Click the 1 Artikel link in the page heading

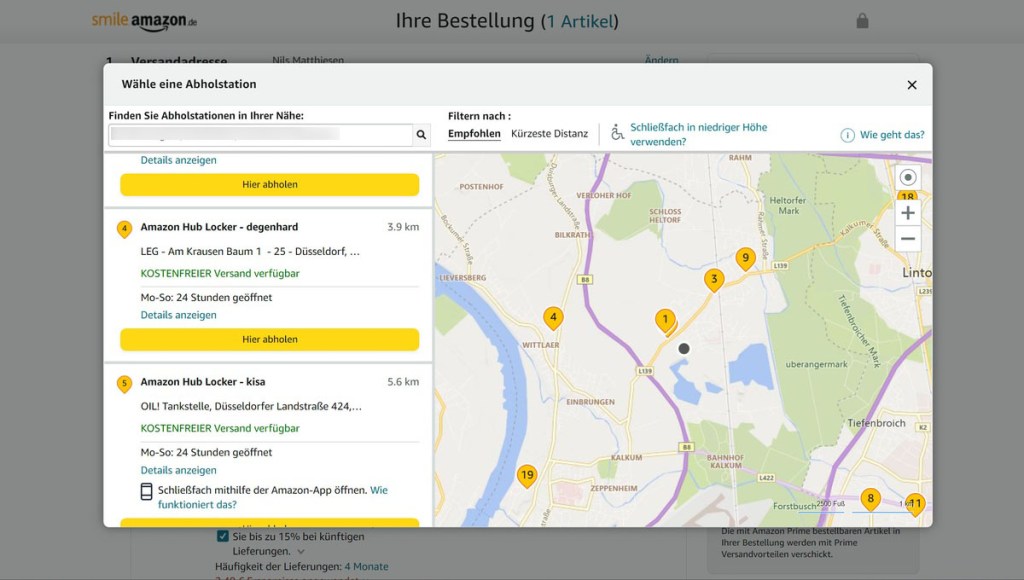[x=580, y=22]
